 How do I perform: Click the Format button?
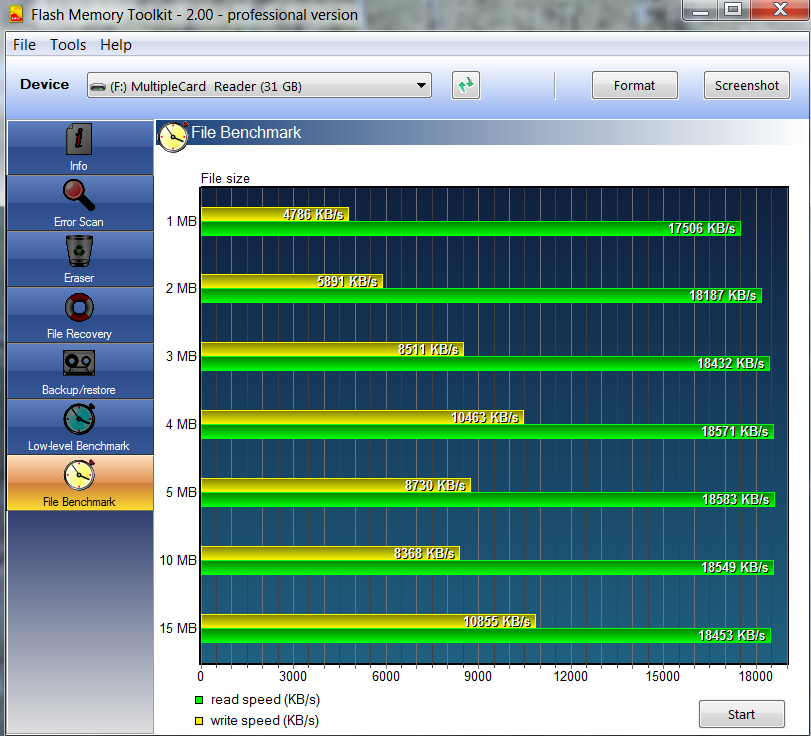(x=634, y=86)
